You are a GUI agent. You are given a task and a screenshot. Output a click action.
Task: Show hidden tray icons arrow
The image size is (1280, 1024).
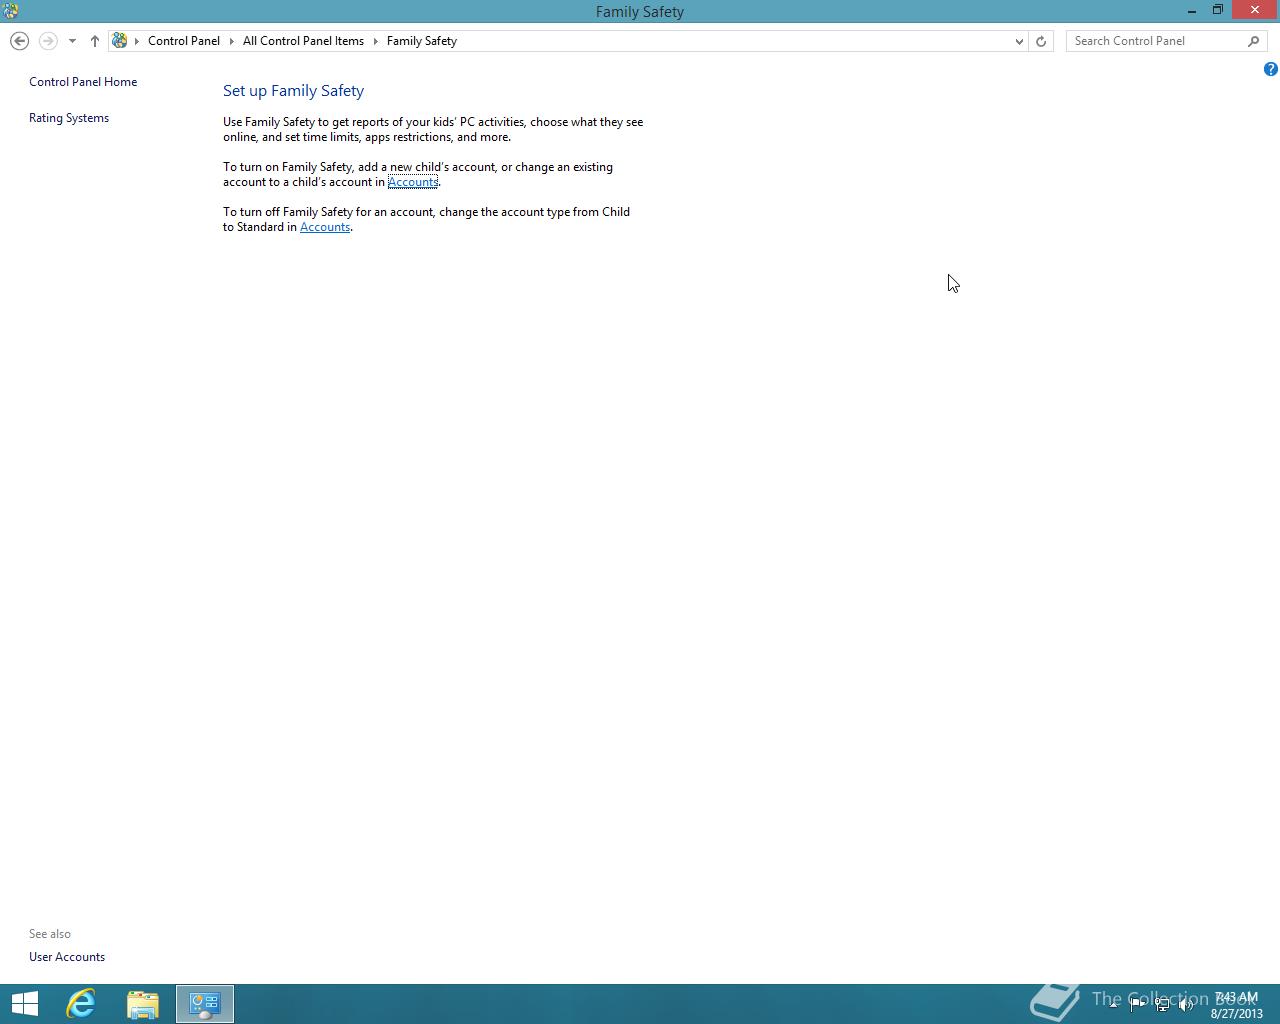1114,1004
